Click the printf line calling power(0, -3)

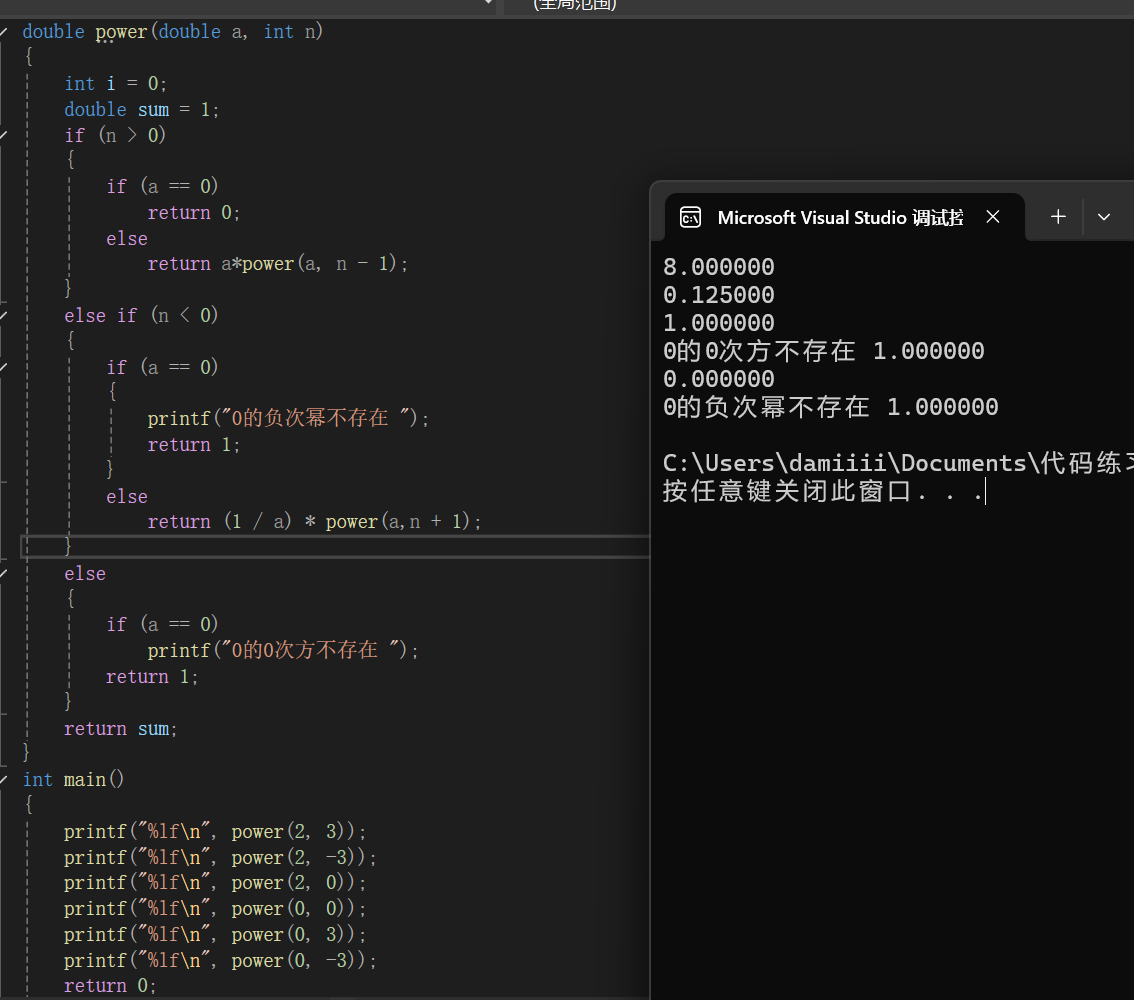coord(220,960)
